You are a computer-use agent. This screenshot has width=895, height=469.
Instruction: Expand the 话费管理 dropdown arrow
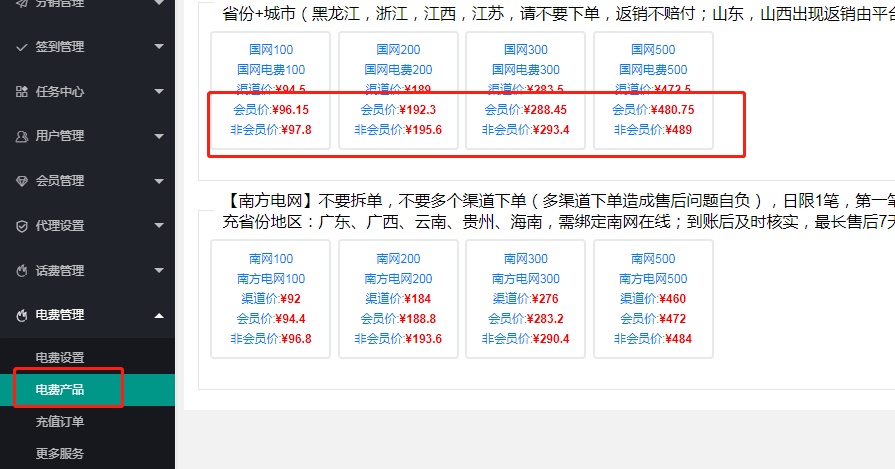[159, 270]
